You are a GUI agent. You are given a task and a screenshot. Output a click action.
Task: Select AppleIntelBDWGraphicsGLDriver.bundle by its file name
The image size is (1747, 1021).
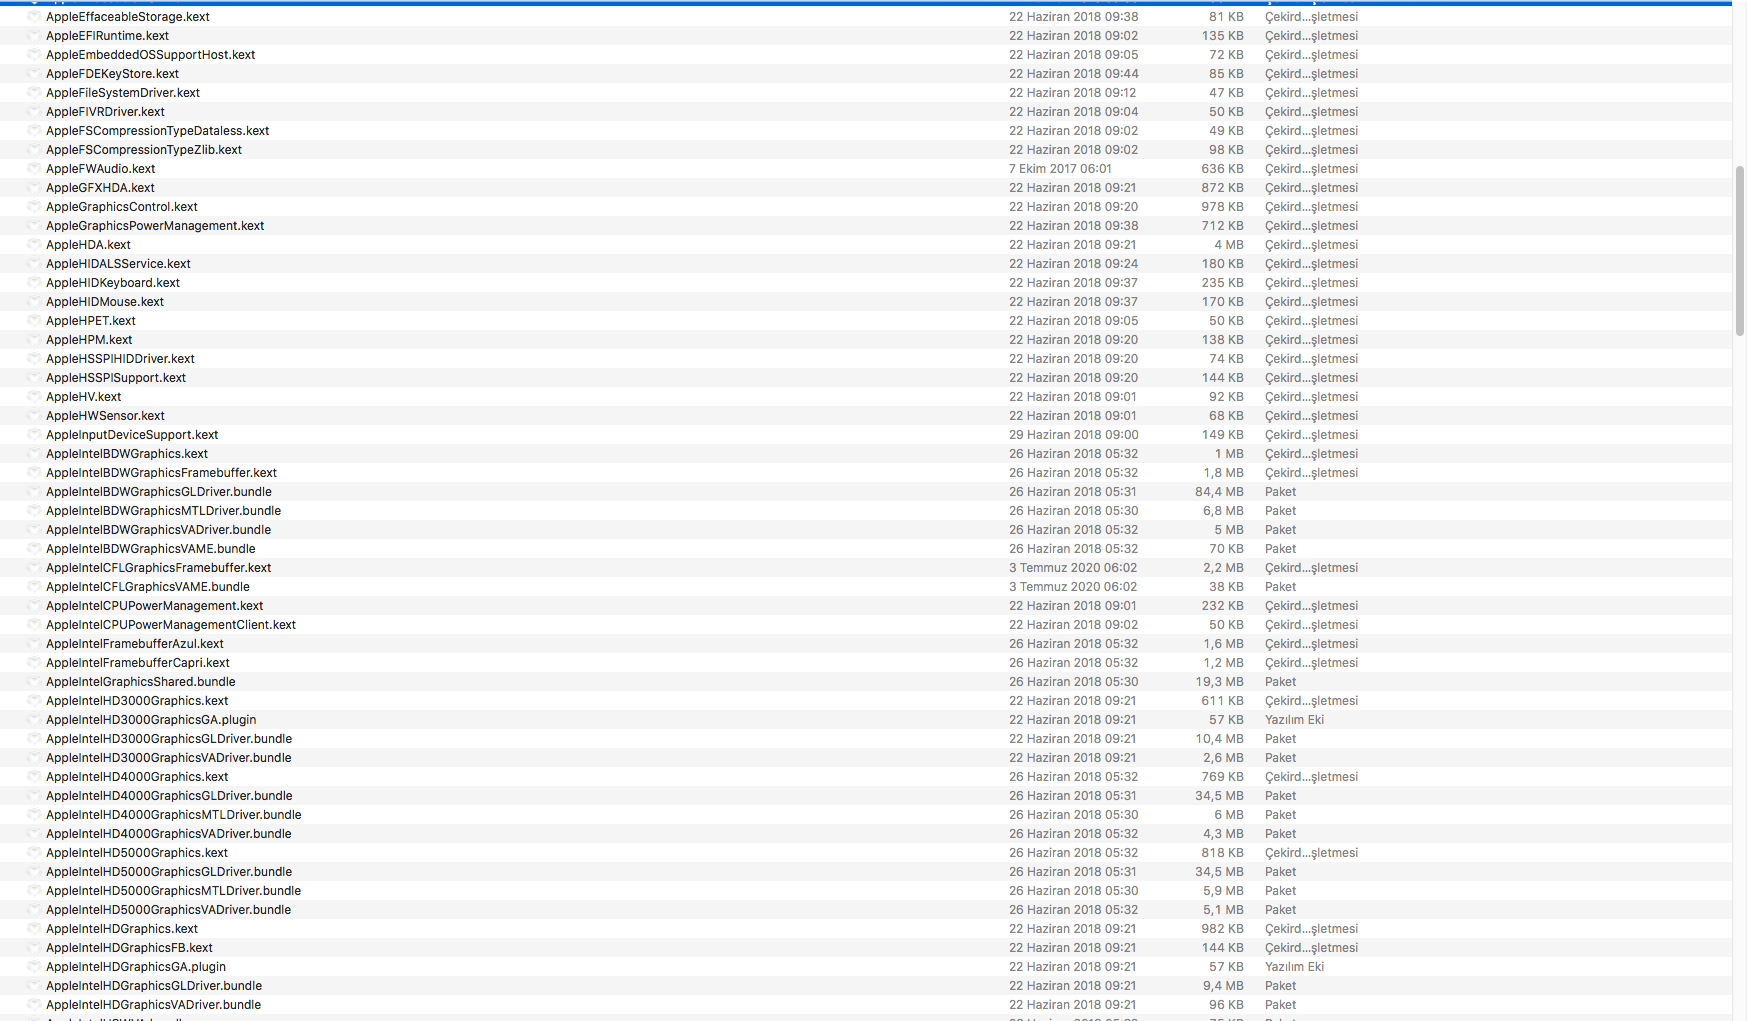(x=159, y=492)
